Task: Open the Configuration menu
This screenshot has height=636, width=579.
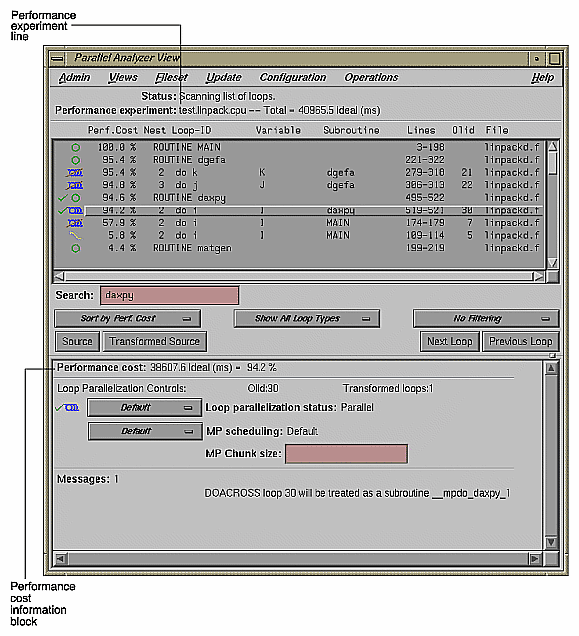Action: [293, 77]
